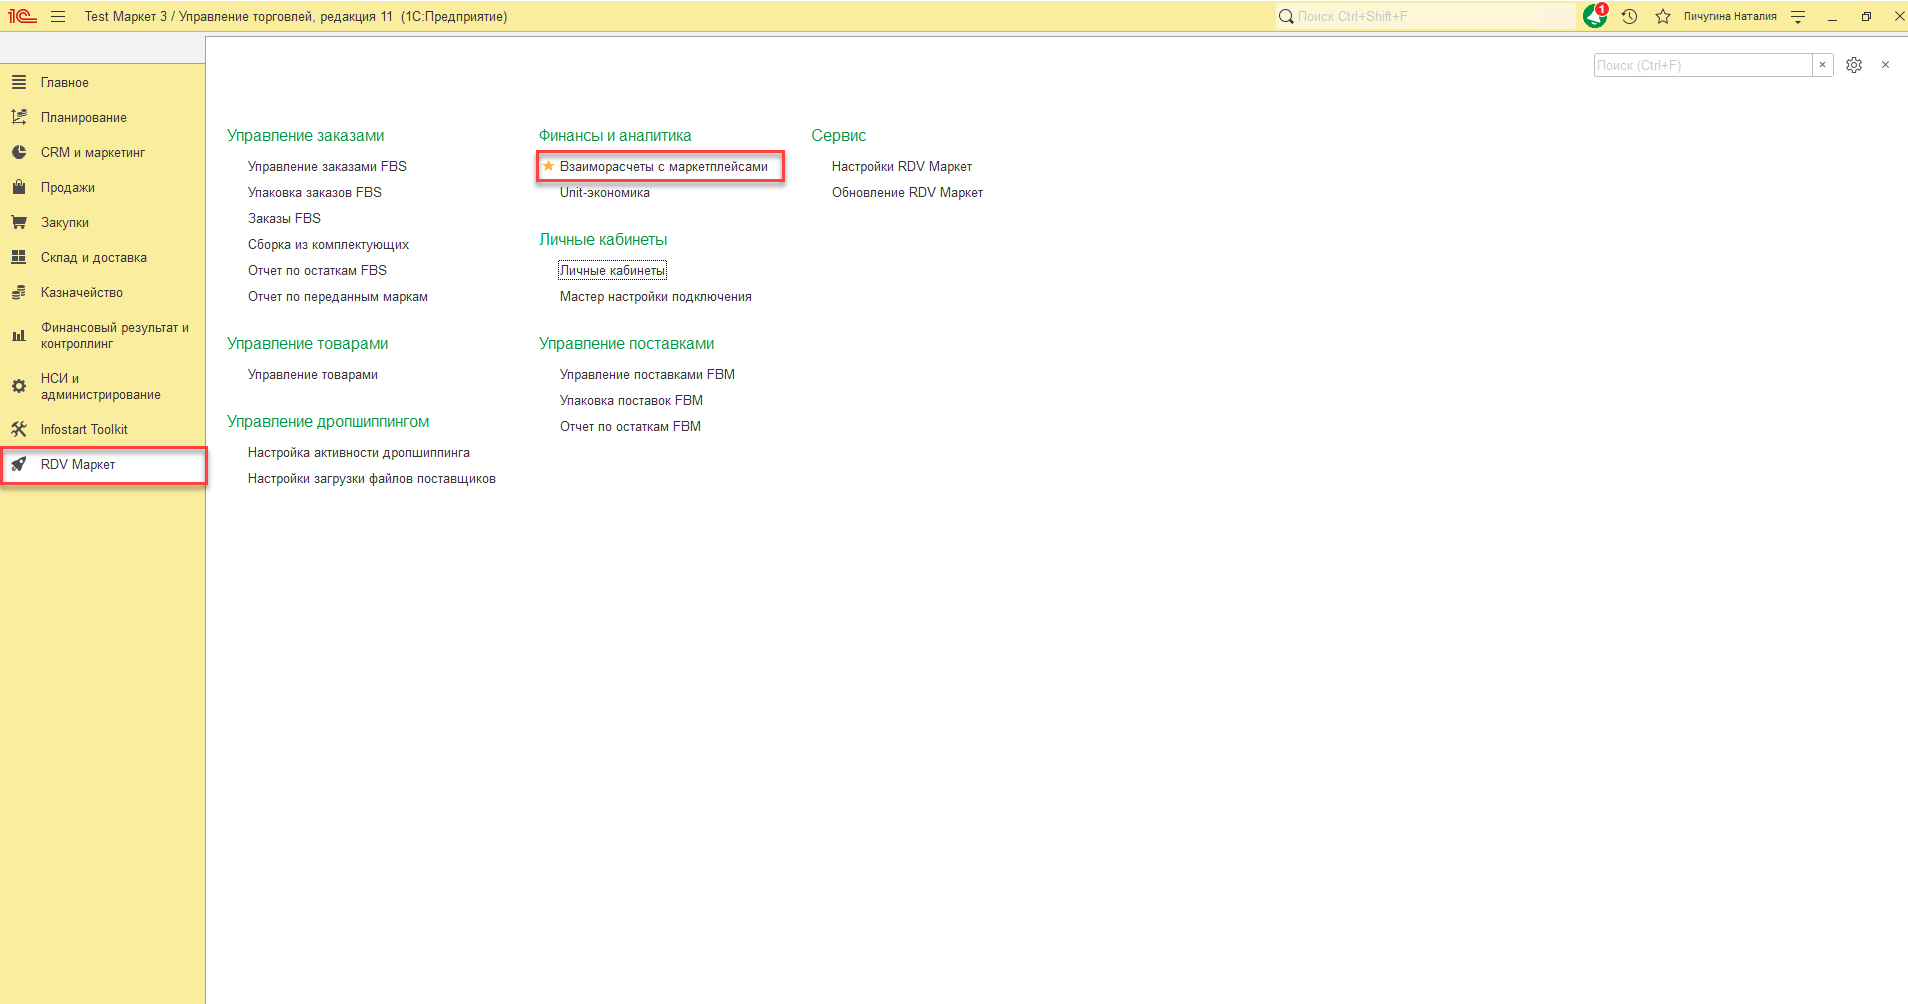Image resolution: width=1908 pixels, height=1004 pixels.
Task: Open the gear settings icon in section panel
Action: click(1854, 65)
